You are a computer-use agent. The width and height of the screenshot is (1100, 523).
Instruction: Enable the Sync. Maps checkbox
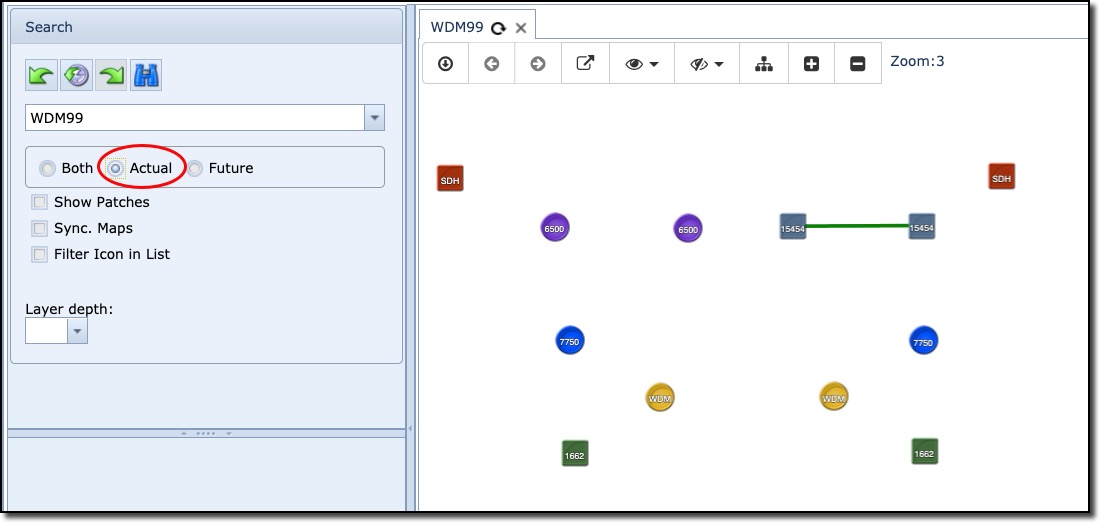(x=40, y=228)
